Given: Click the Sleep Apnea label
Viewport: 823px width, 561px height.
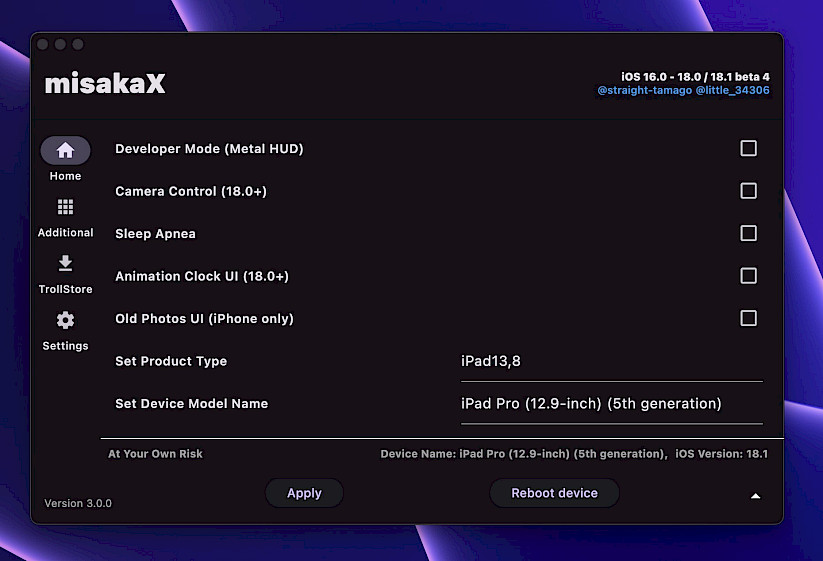Looking at the screenshot, I should (155, 234).
